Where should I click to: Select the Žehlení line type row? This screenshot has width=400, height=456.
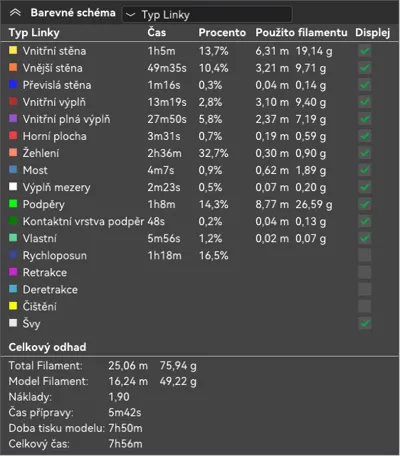(x=200, y=153)
